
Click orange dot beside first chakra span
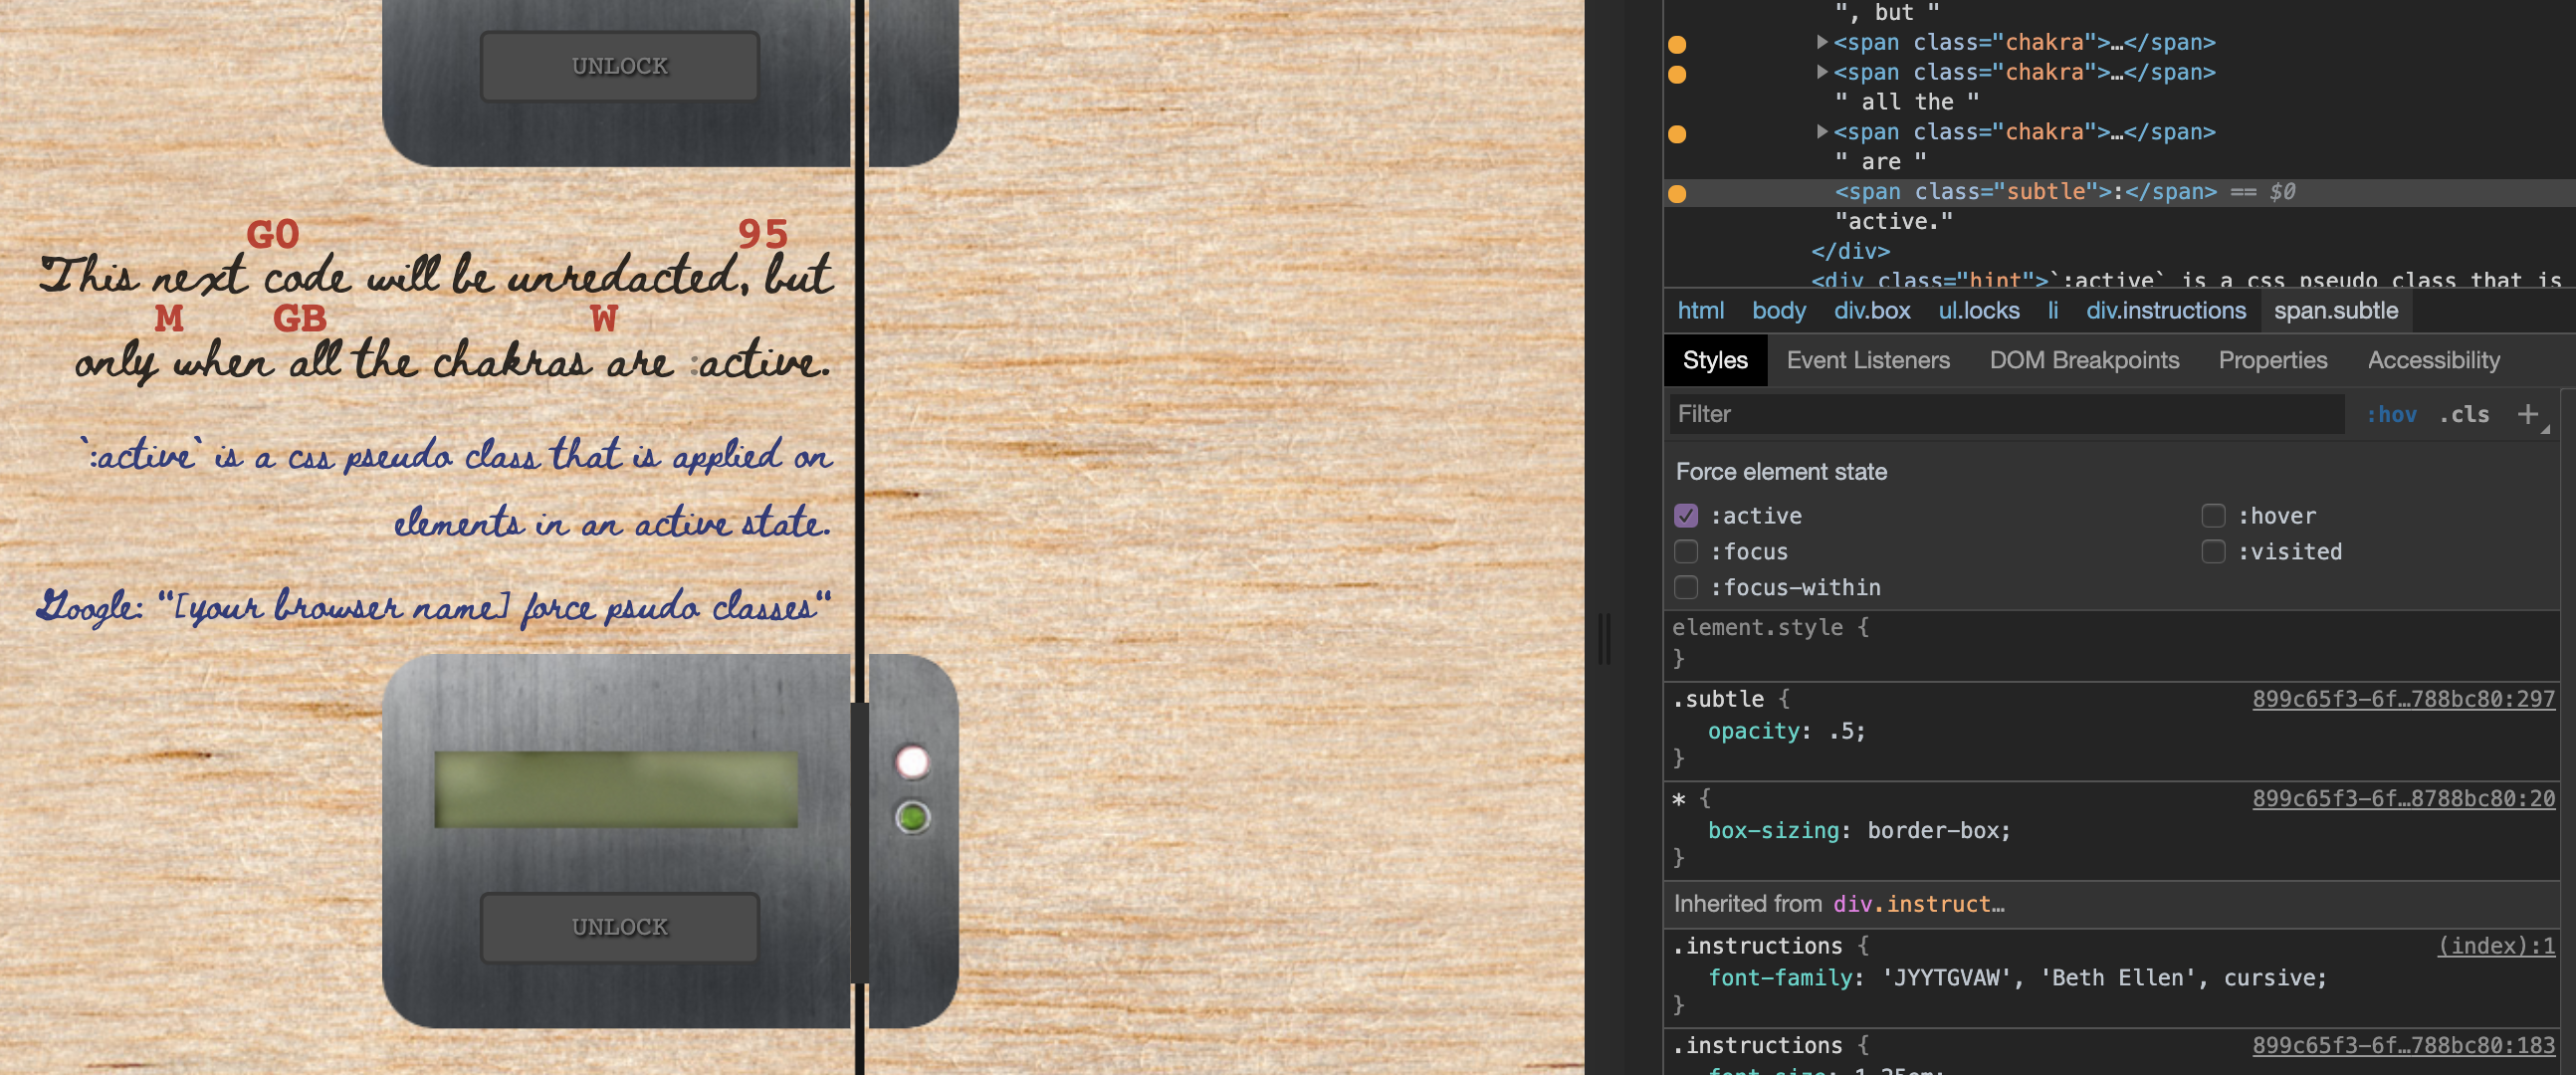[1677, 44]
